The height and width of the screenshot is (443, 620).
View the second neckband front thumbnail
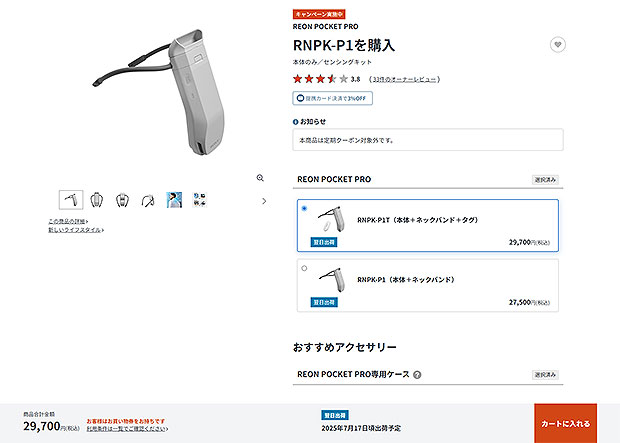(x=97, y=200)
